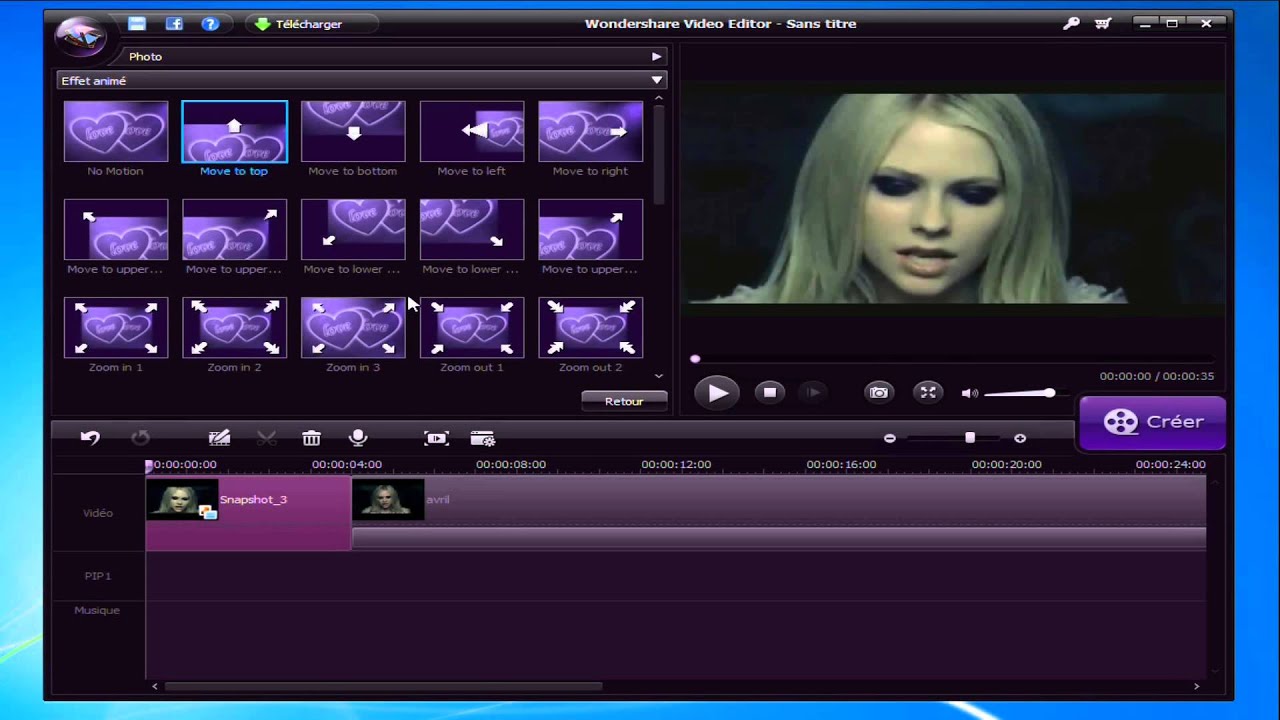
Task: Select the Zoom in 3 effect
Action: pyautogui.click(x=353, y=327)
